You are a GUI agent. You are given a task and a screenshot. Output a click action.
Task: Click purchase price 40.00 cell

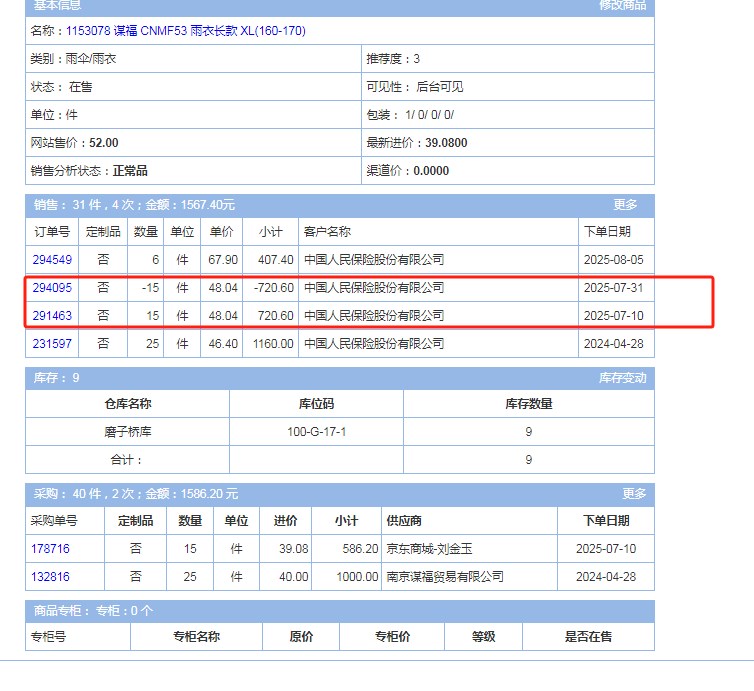click(x=286, y=577)
